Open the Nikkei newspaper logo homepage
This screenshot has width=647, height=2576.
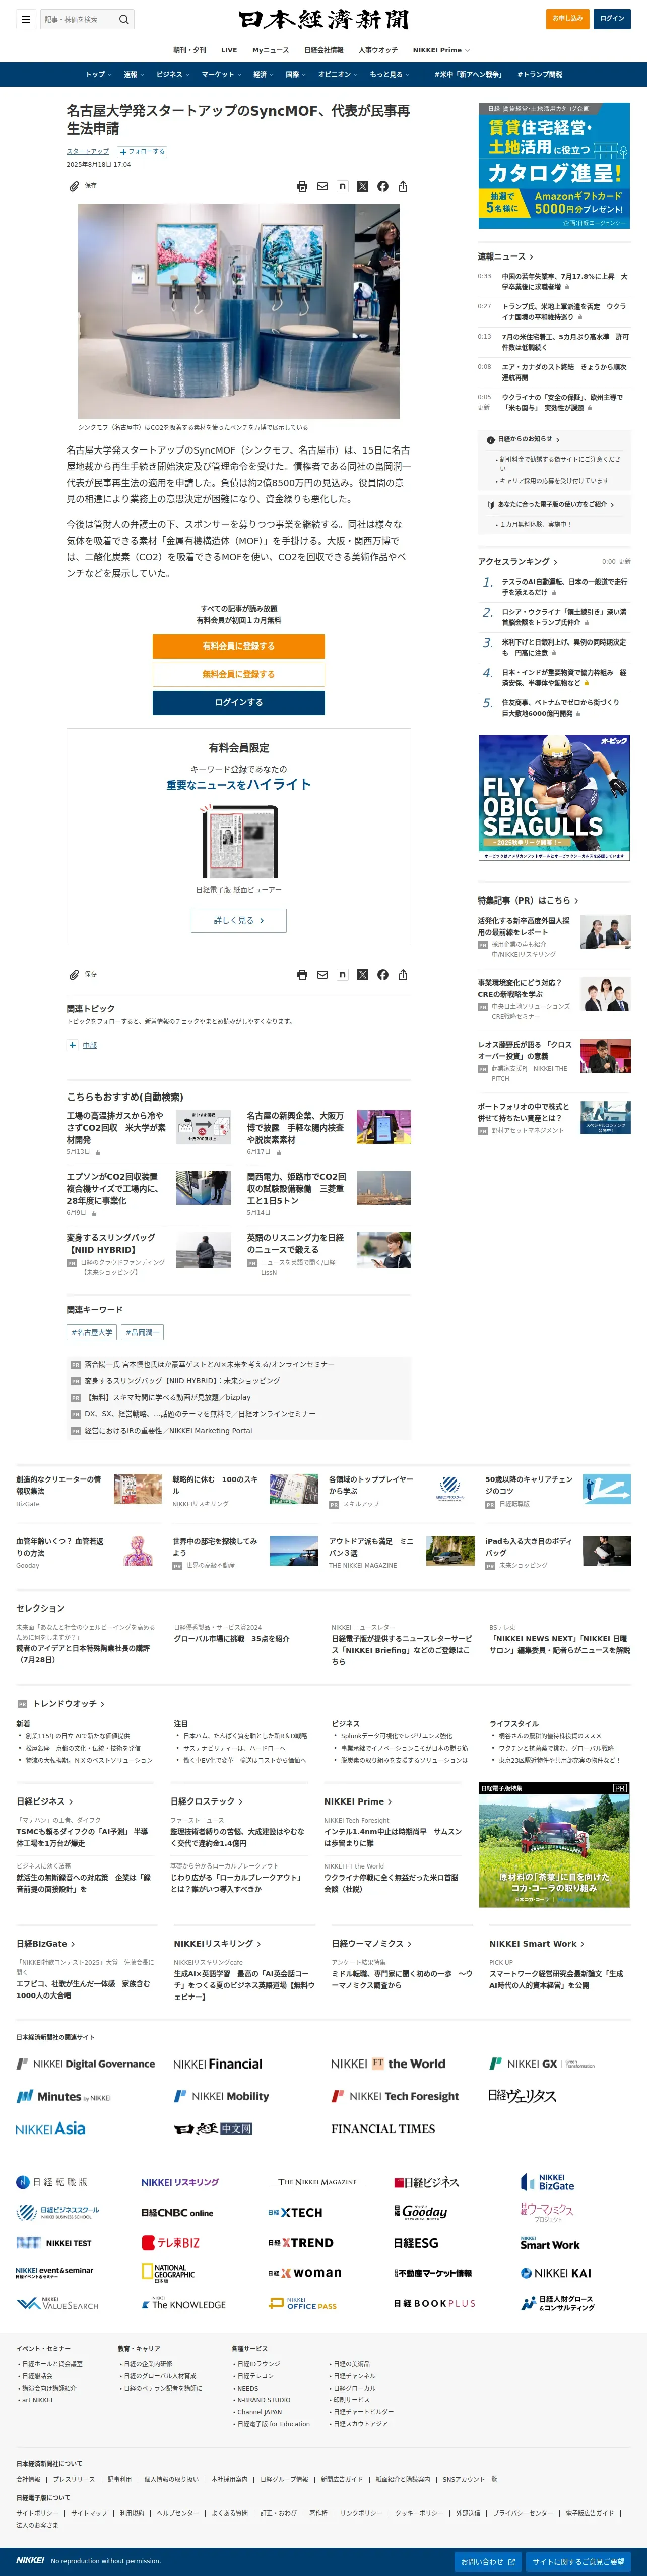click(323, 19)
